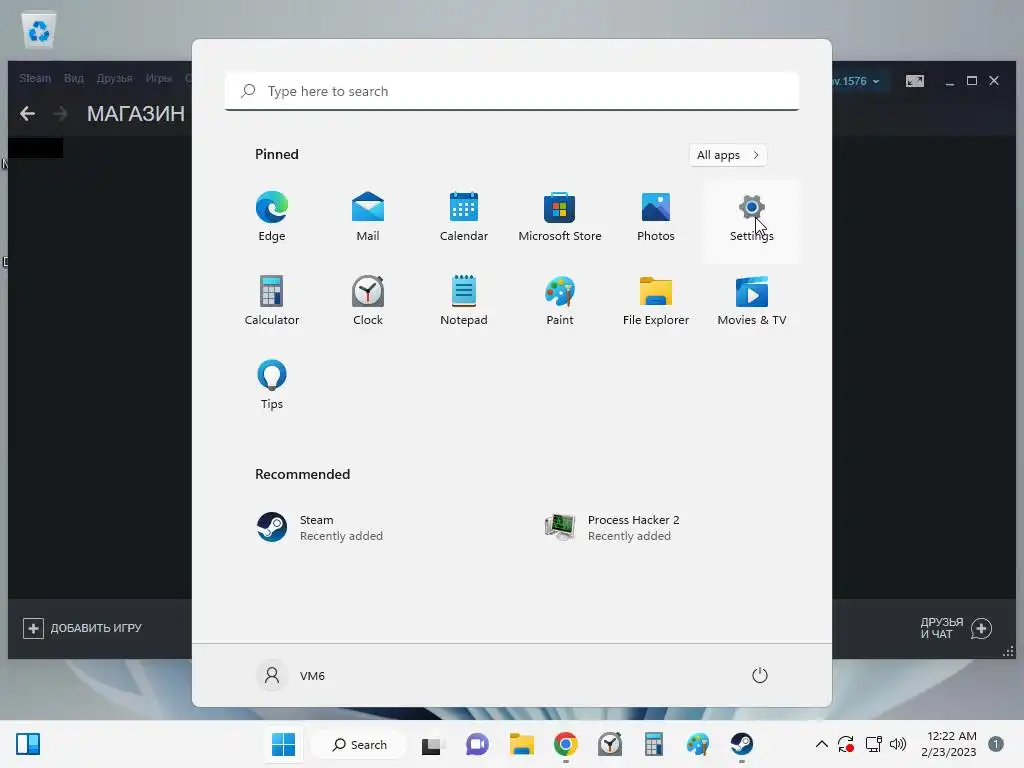
Task: Switch to Steam on the taskbar
Action: (x=742, y=744)
